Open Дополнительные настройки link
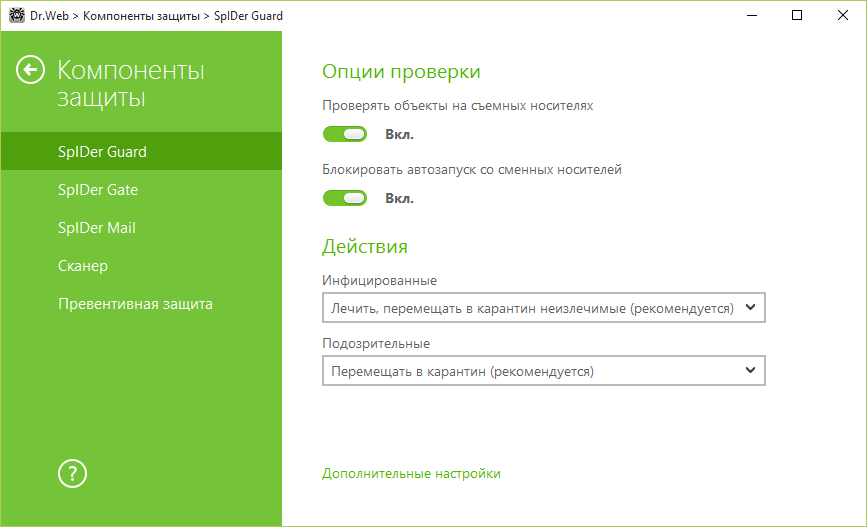The image size is (867, 527). [x=411, y=473]
